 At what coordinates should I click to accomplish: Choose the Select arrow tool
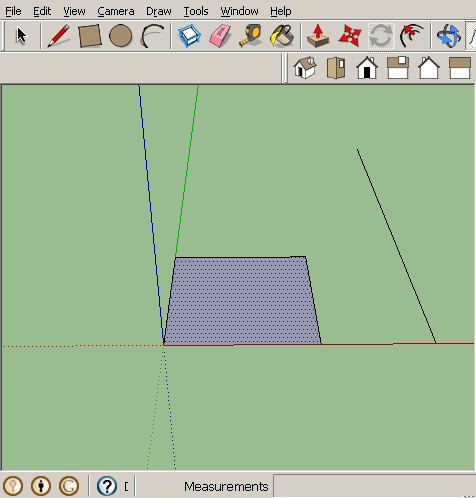pos(22,36)
